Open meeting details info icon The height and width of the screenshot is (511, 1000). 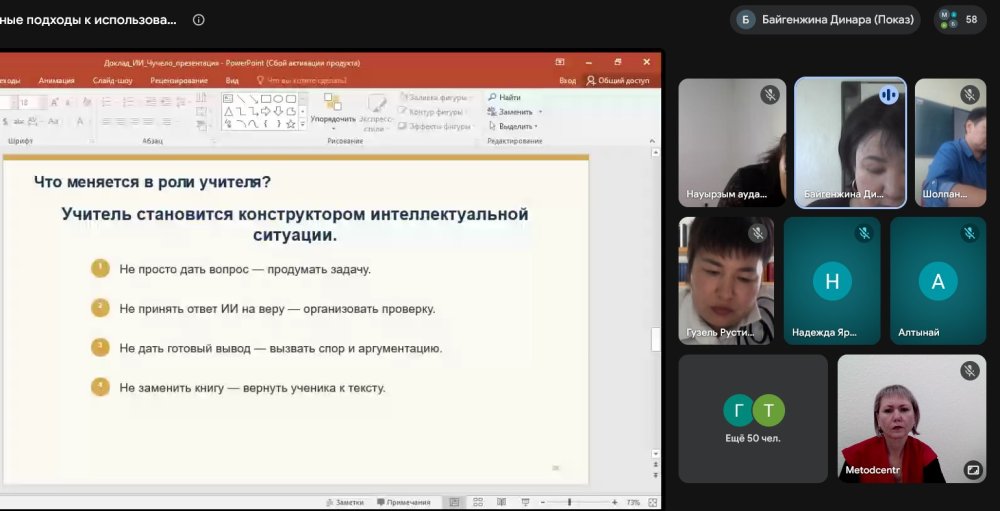click(x=198, y=20)
